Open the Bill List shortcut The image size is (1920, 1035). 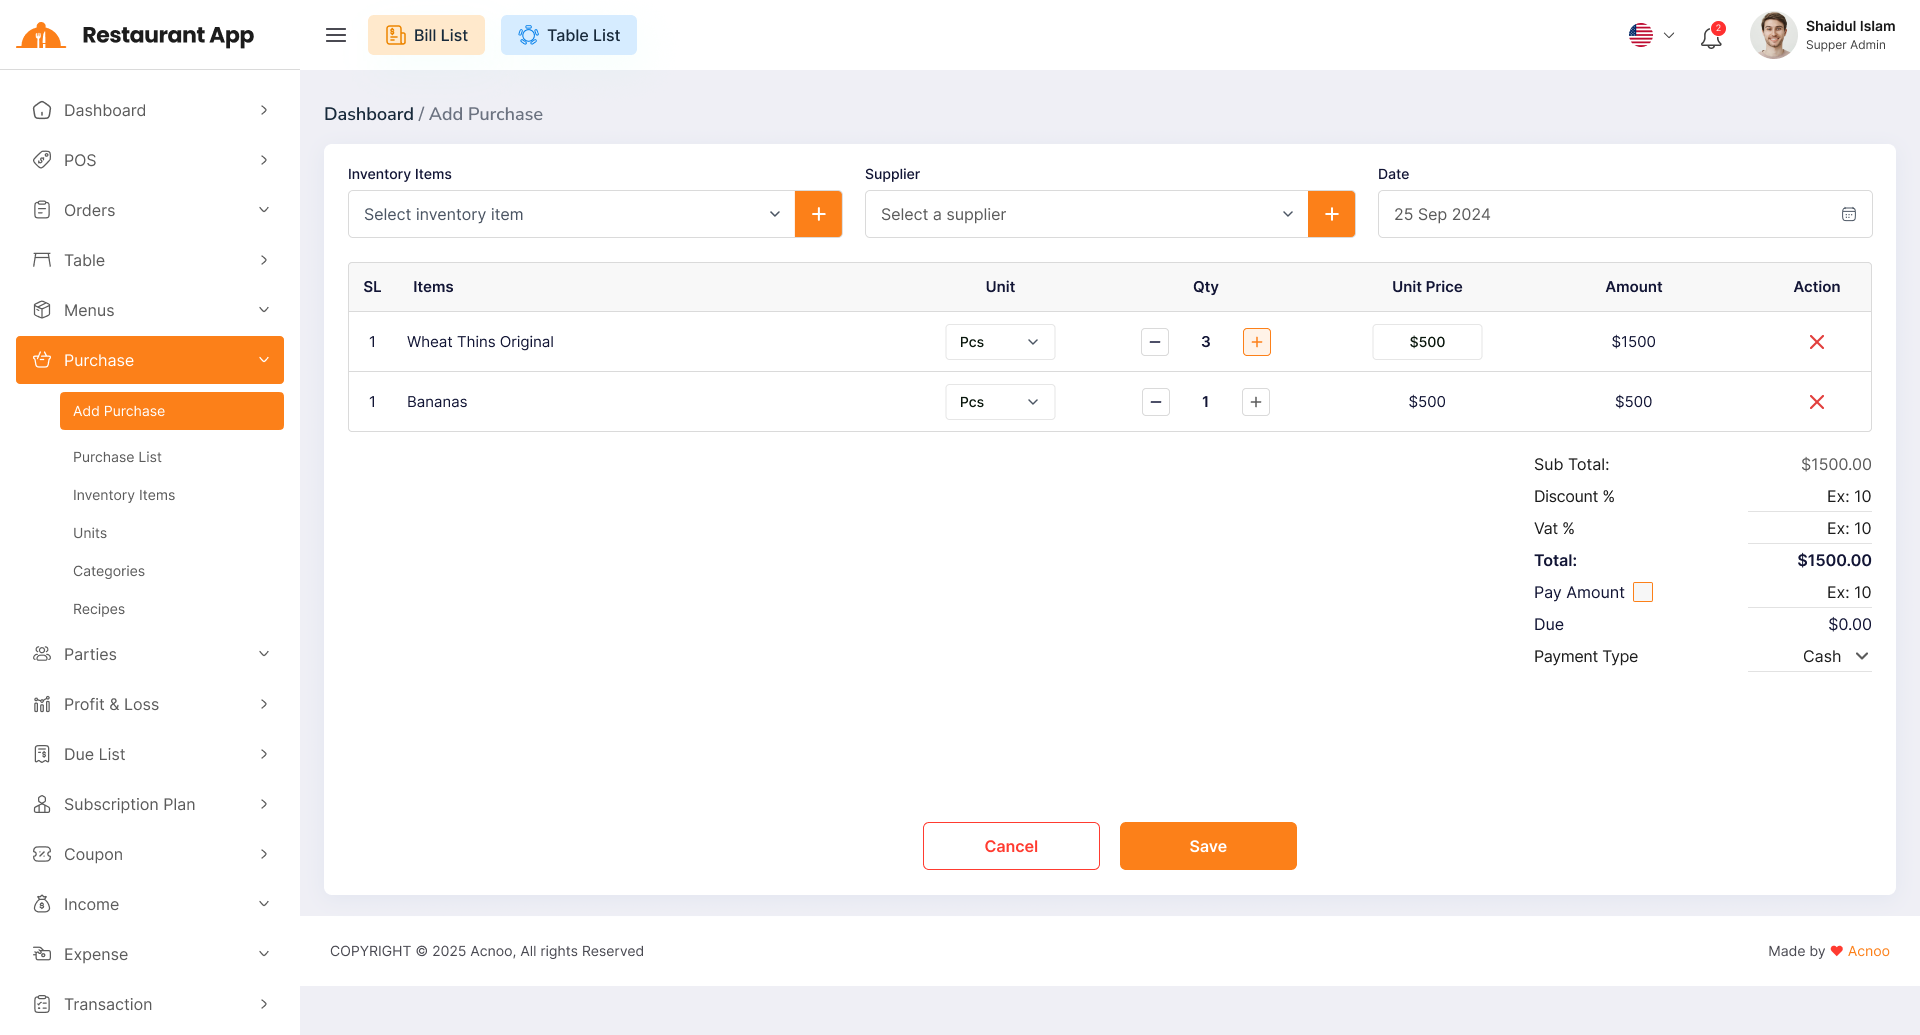pyautogui.click(x=426, y=35)
